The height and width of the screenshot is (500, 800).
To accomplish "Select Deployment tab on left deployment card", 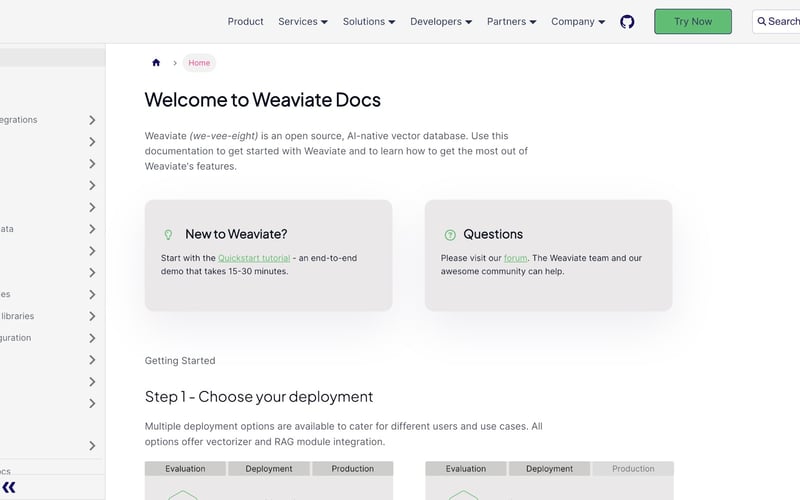I will pos(269,468).
